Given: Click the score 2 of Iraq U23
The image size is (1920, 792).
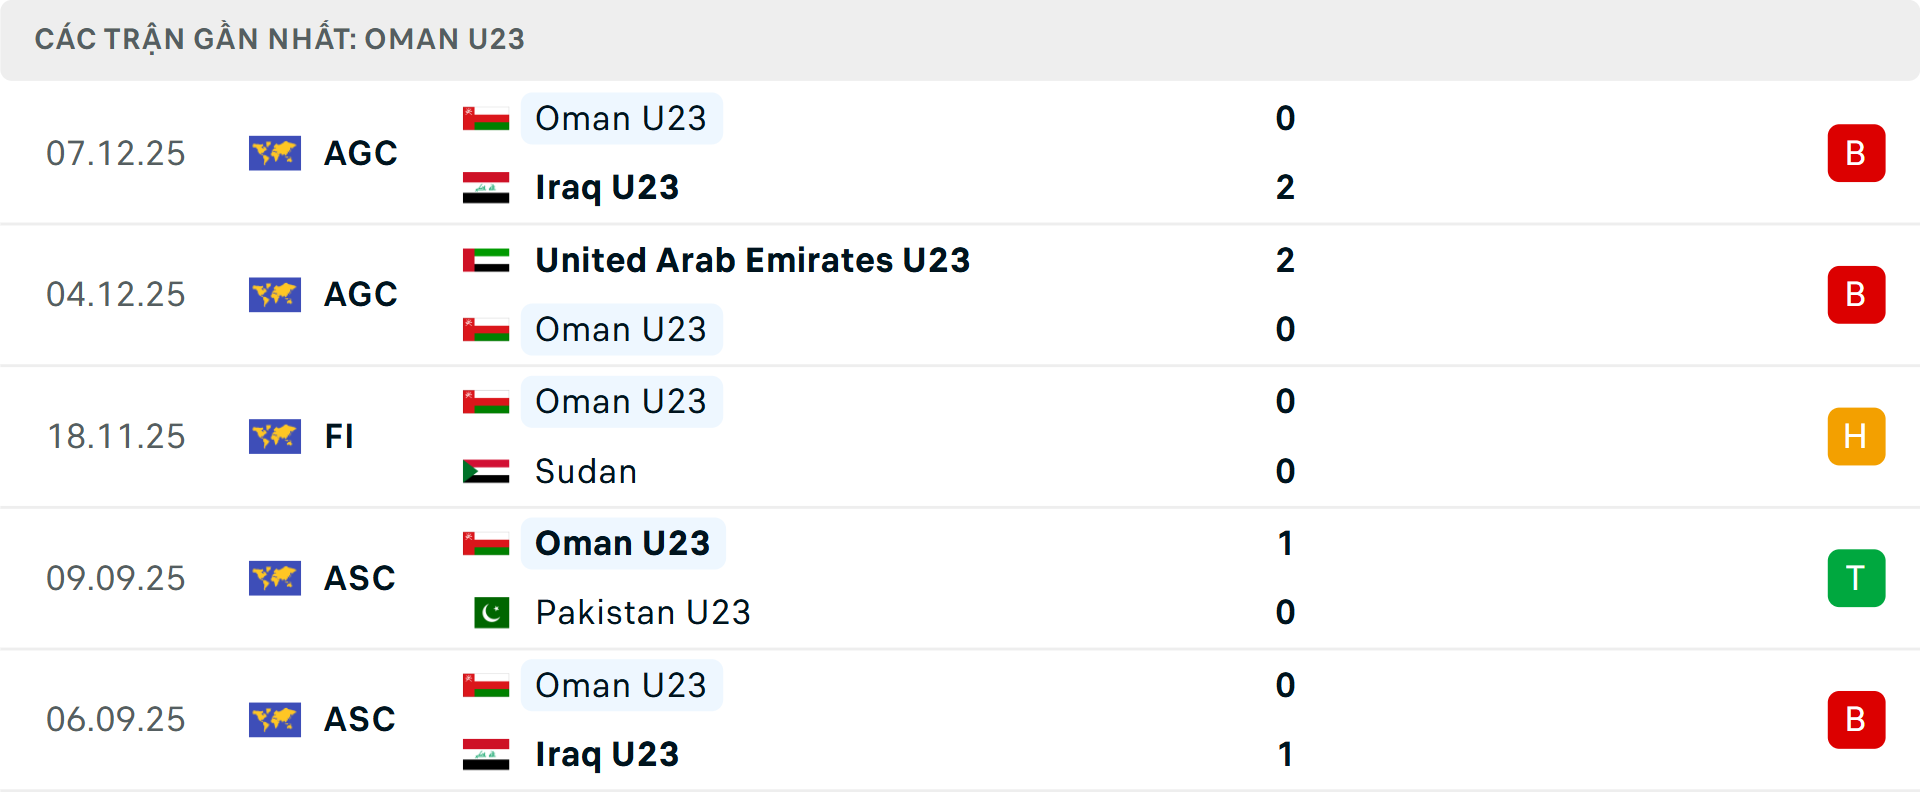Looking at the screenshot, I should click(x=1288, y=186).
